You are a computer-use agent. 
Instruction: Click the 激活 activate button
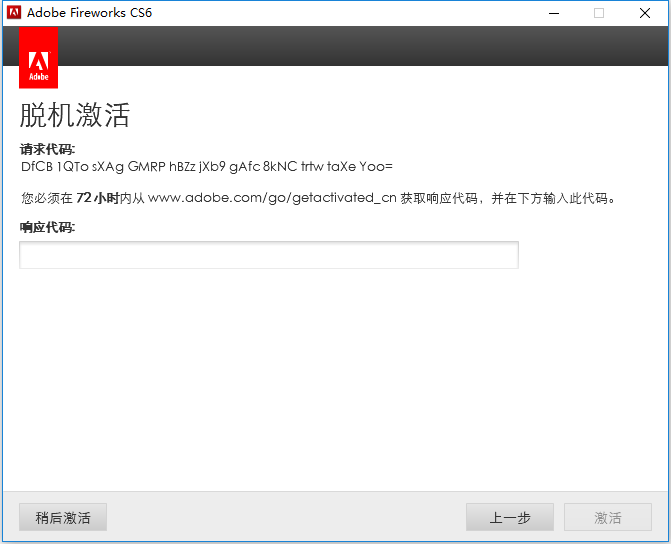coord(608,517)
